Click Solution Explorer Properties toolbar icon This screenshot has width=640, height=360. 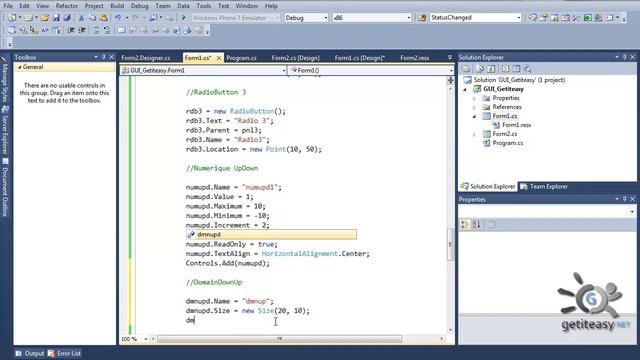[467, 69]
